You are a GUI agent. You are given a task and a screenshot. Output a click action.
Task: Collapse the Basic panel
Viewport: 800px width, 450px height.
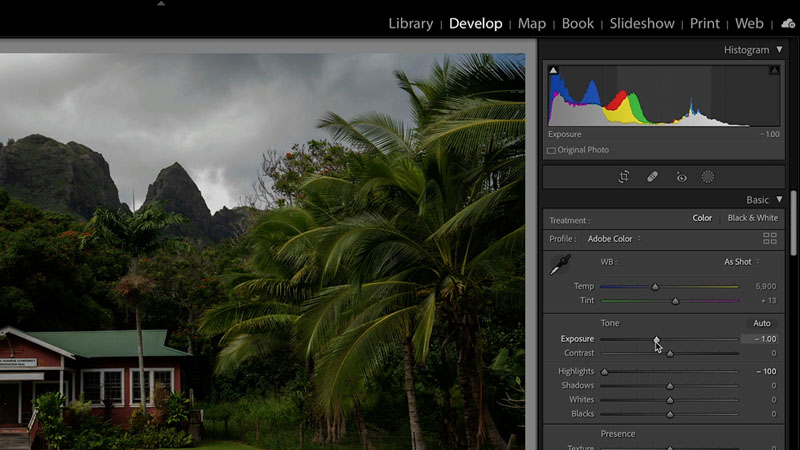[779, 199]
